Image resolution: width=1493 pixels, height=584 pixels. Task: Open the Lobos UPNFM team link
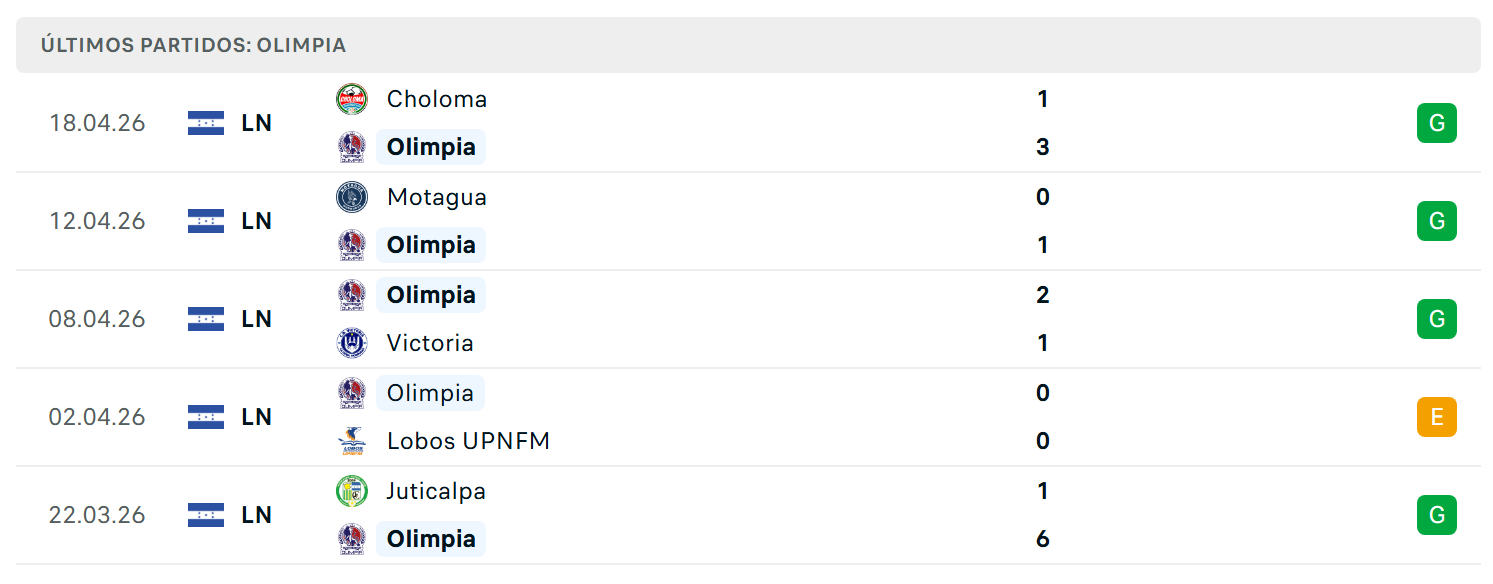point(469,441)
